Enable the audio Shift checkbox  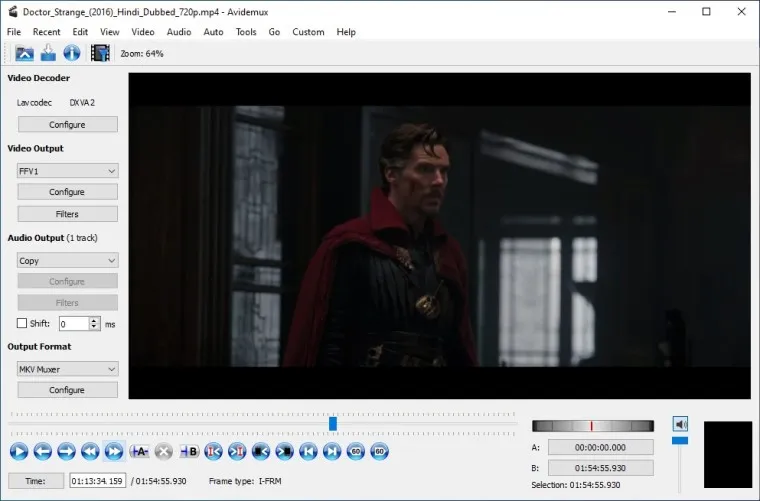click(22, 323)
